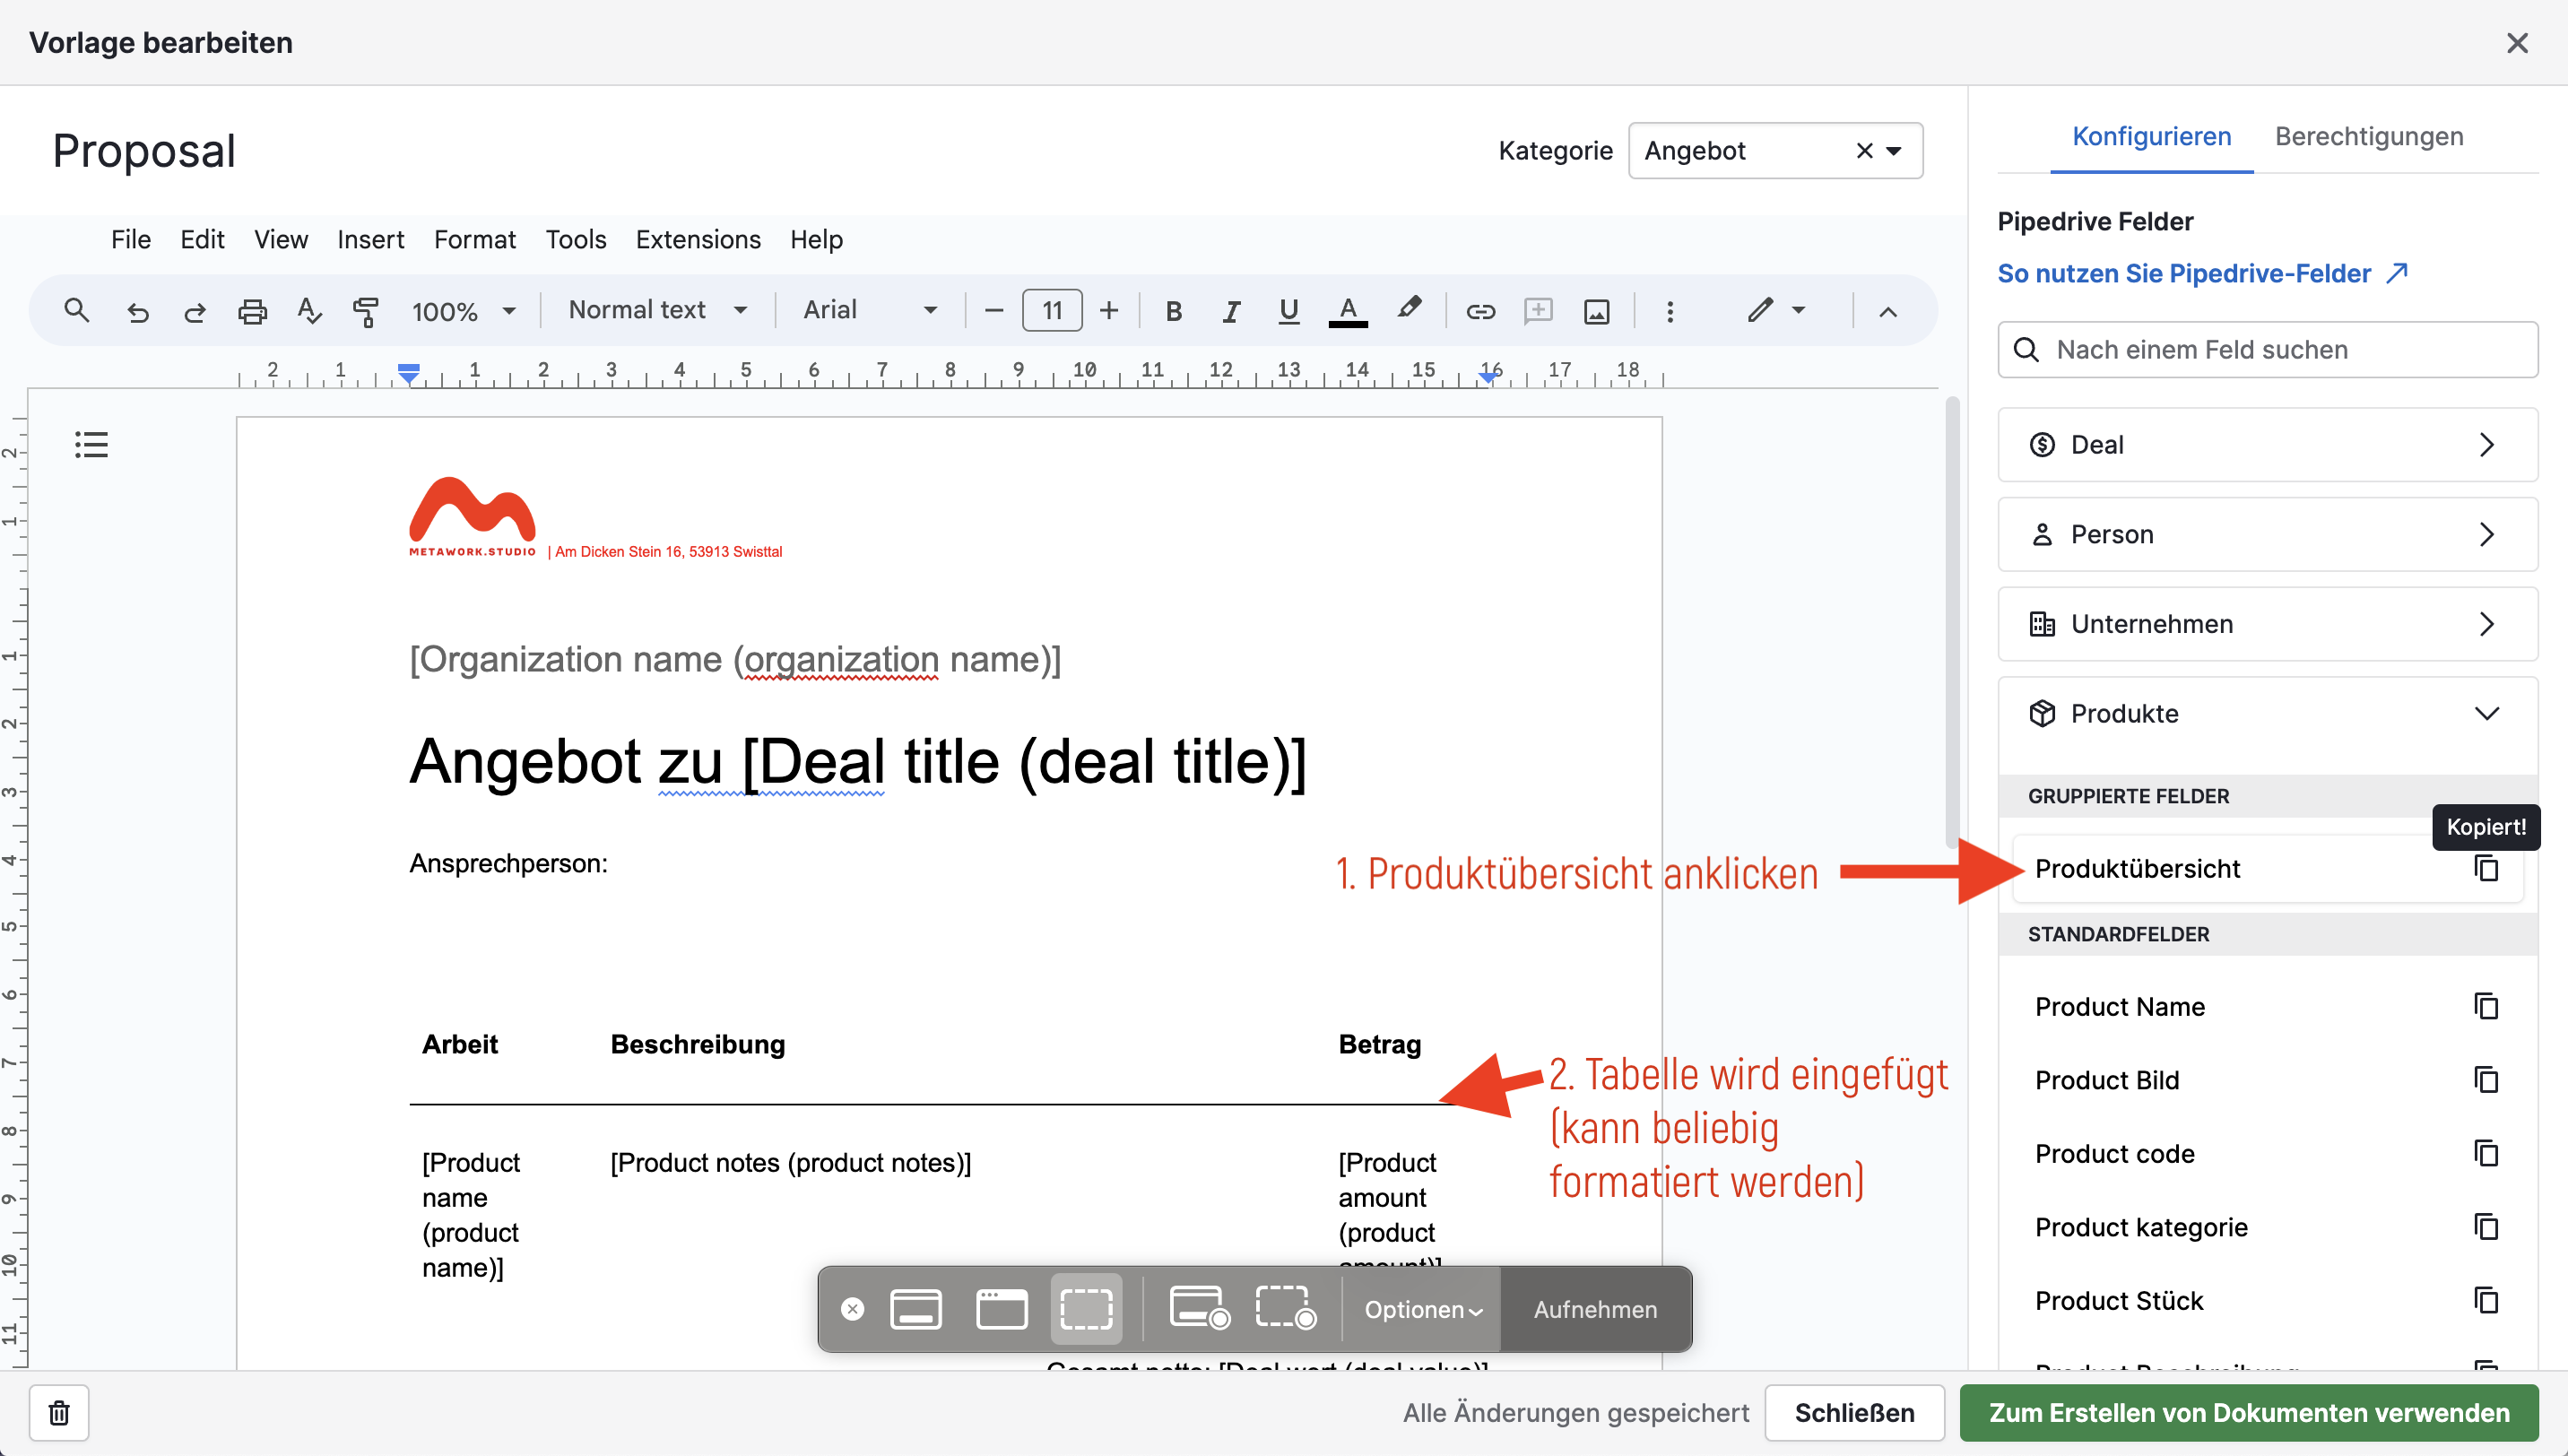Toggle underline formatting
The height and width of the screenshot is (1456, 2568).
click(1289, 311)
